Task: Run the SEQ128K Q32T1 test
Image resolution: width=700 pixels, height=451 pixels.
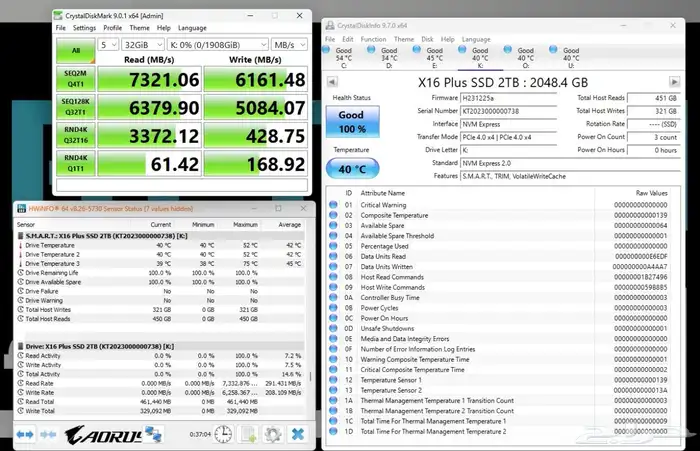Action: tap(76, 107)
